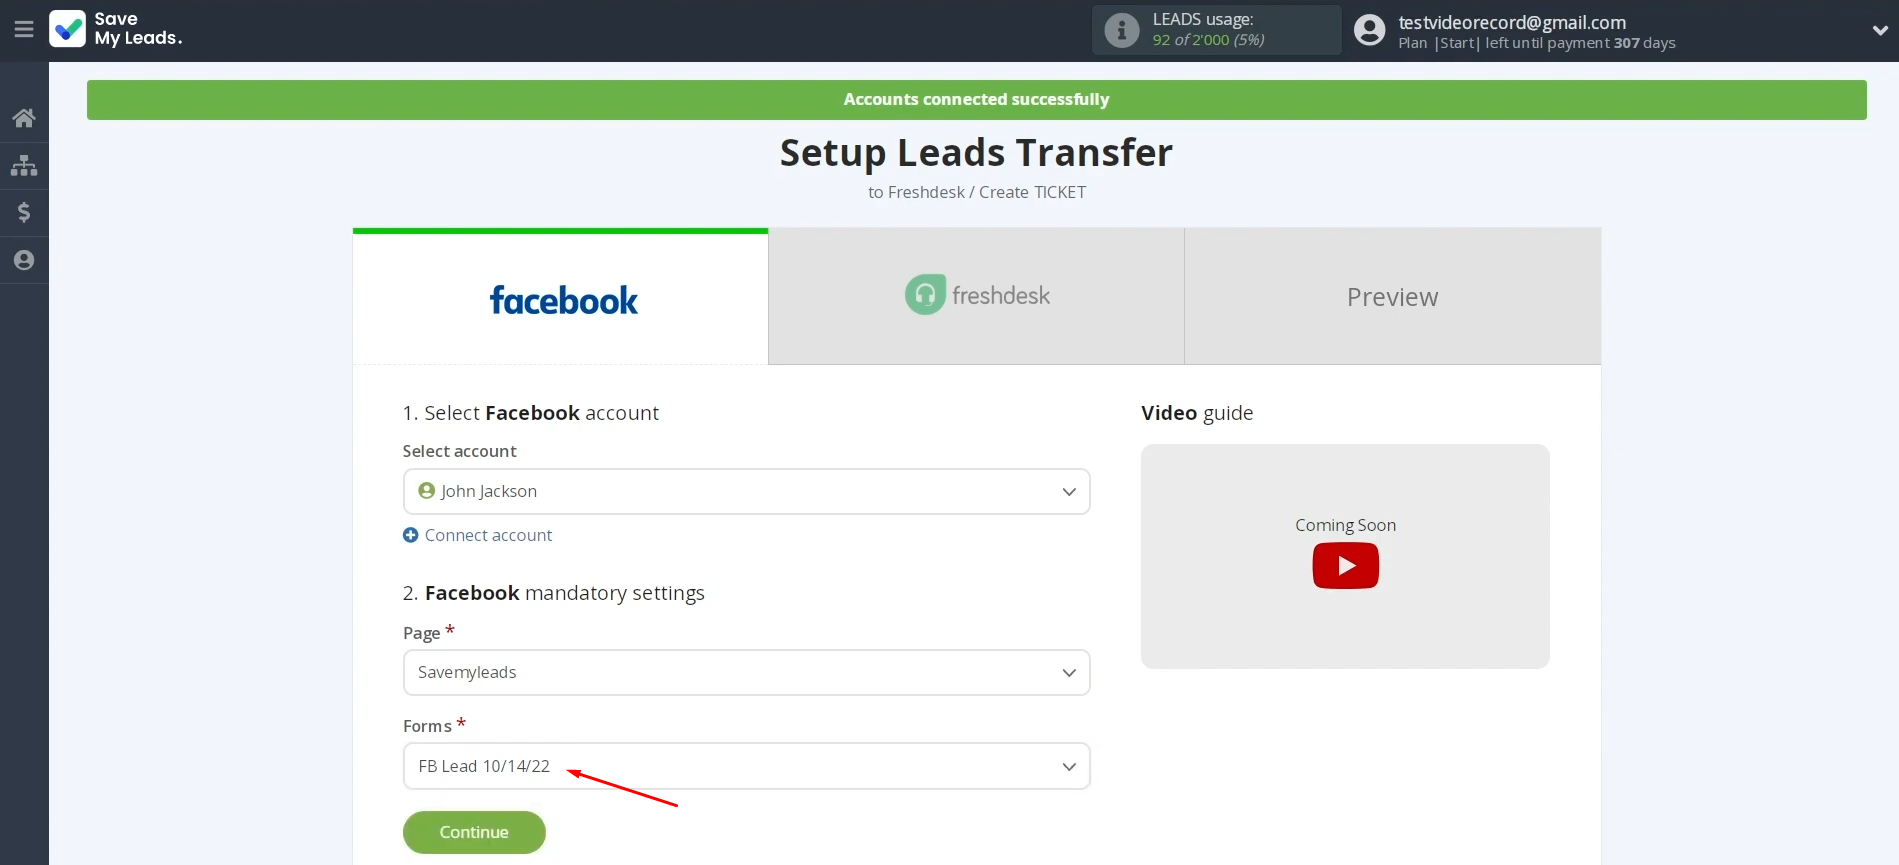Click the testvideorecord@gmail.com account email
Screen dimensions: 1899x865
tap(1512, 22)
